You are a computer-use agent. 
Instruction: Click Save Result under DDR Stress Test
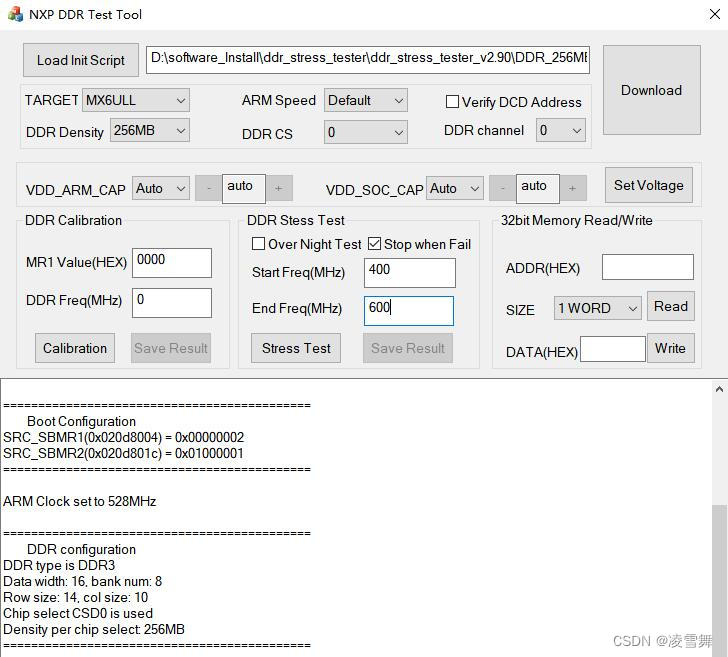pyautogui.click(x=408, y=348)
